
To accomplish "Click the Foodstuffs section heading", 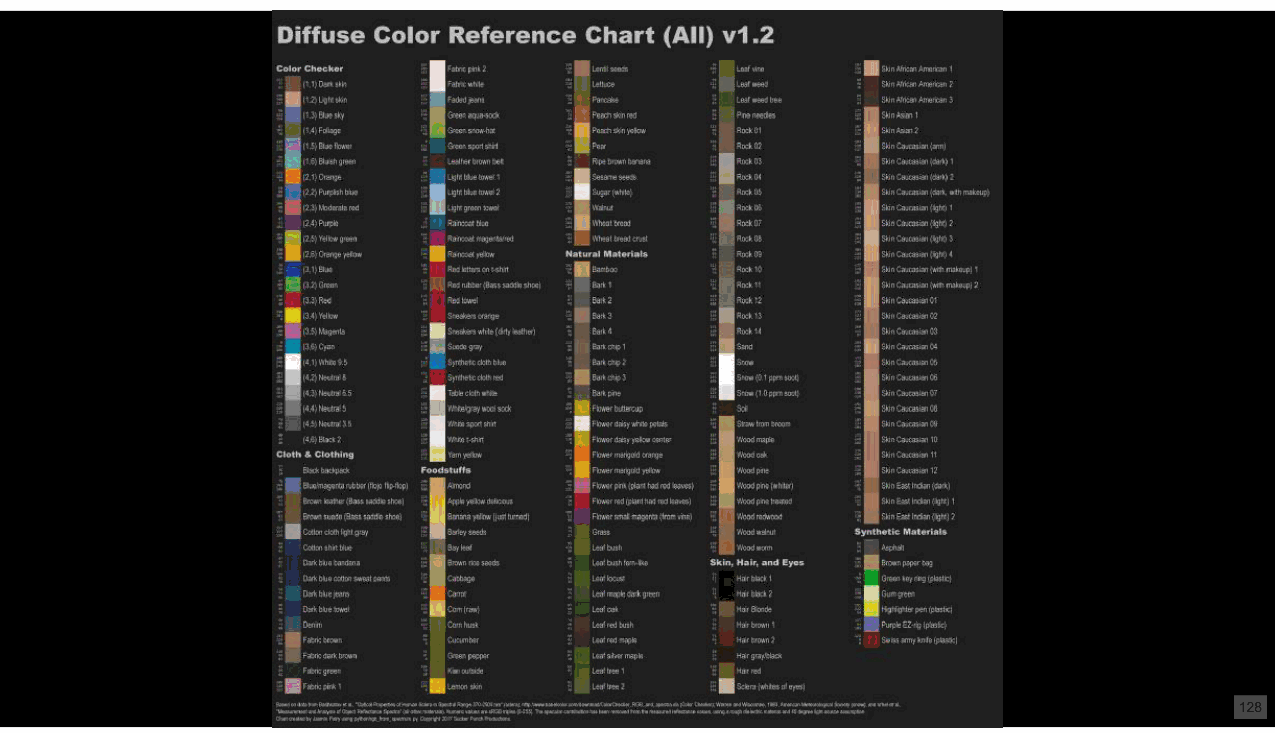I will tap(446, 470).
